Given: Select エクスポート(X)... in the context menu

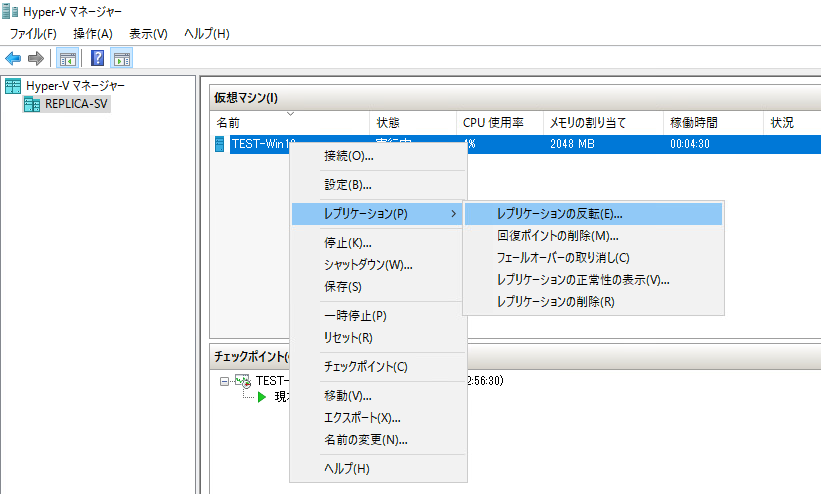Looking at the screenshot, I should [x=378, y=418].
